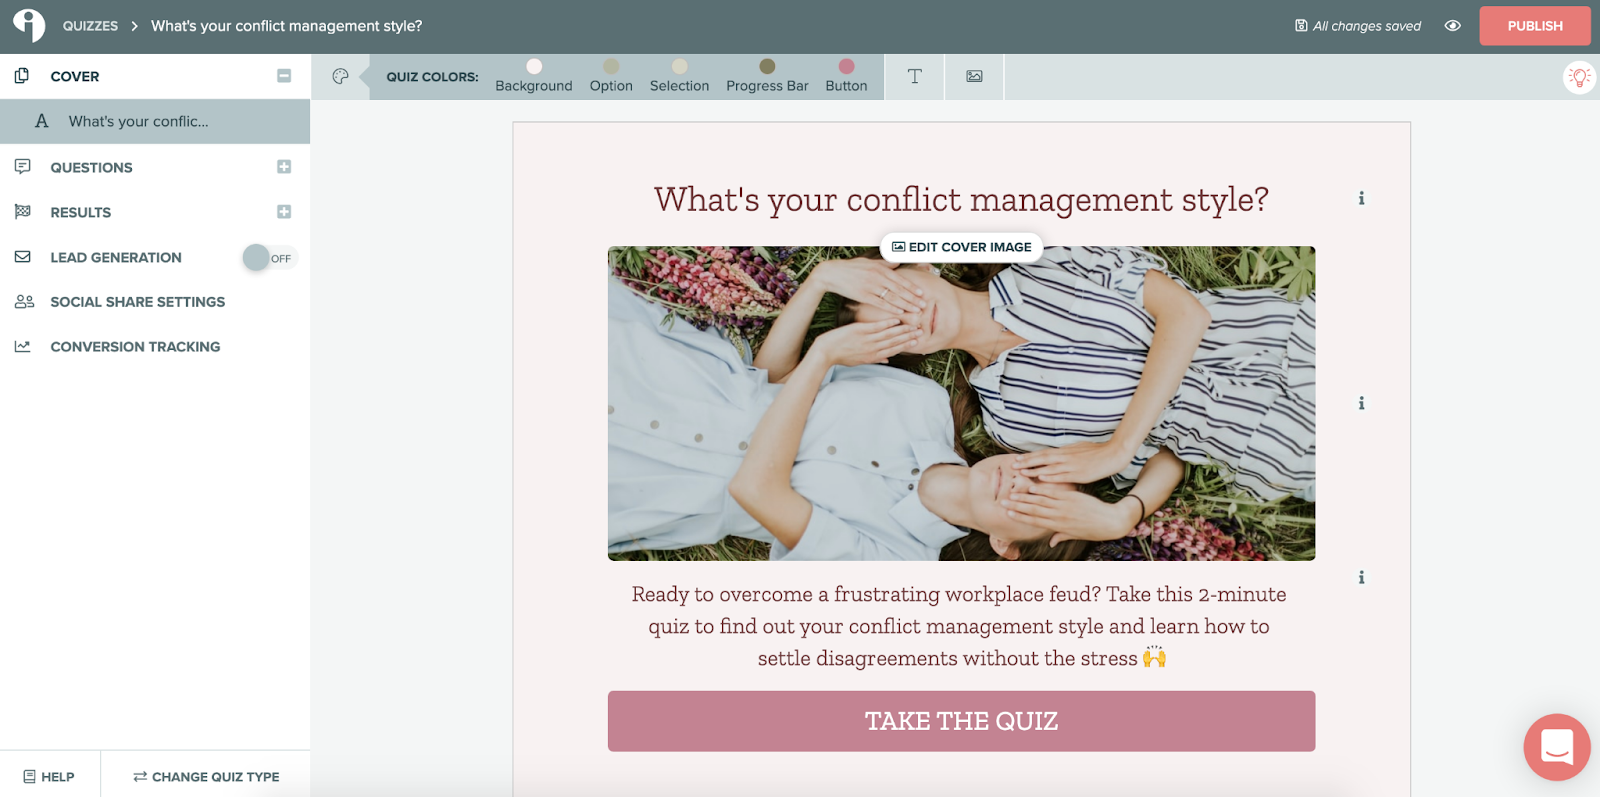Open the Cover section
1600x797 pixels.
click(x=75, y=77)
